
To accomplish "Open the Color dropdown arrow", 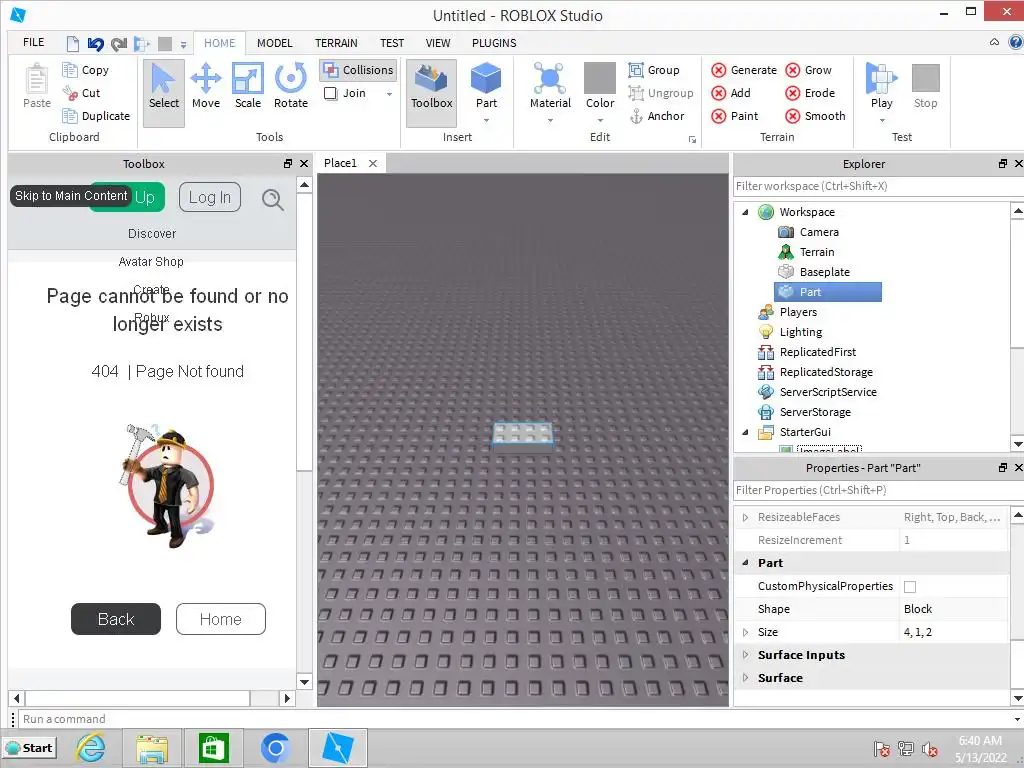I will 600,121.
